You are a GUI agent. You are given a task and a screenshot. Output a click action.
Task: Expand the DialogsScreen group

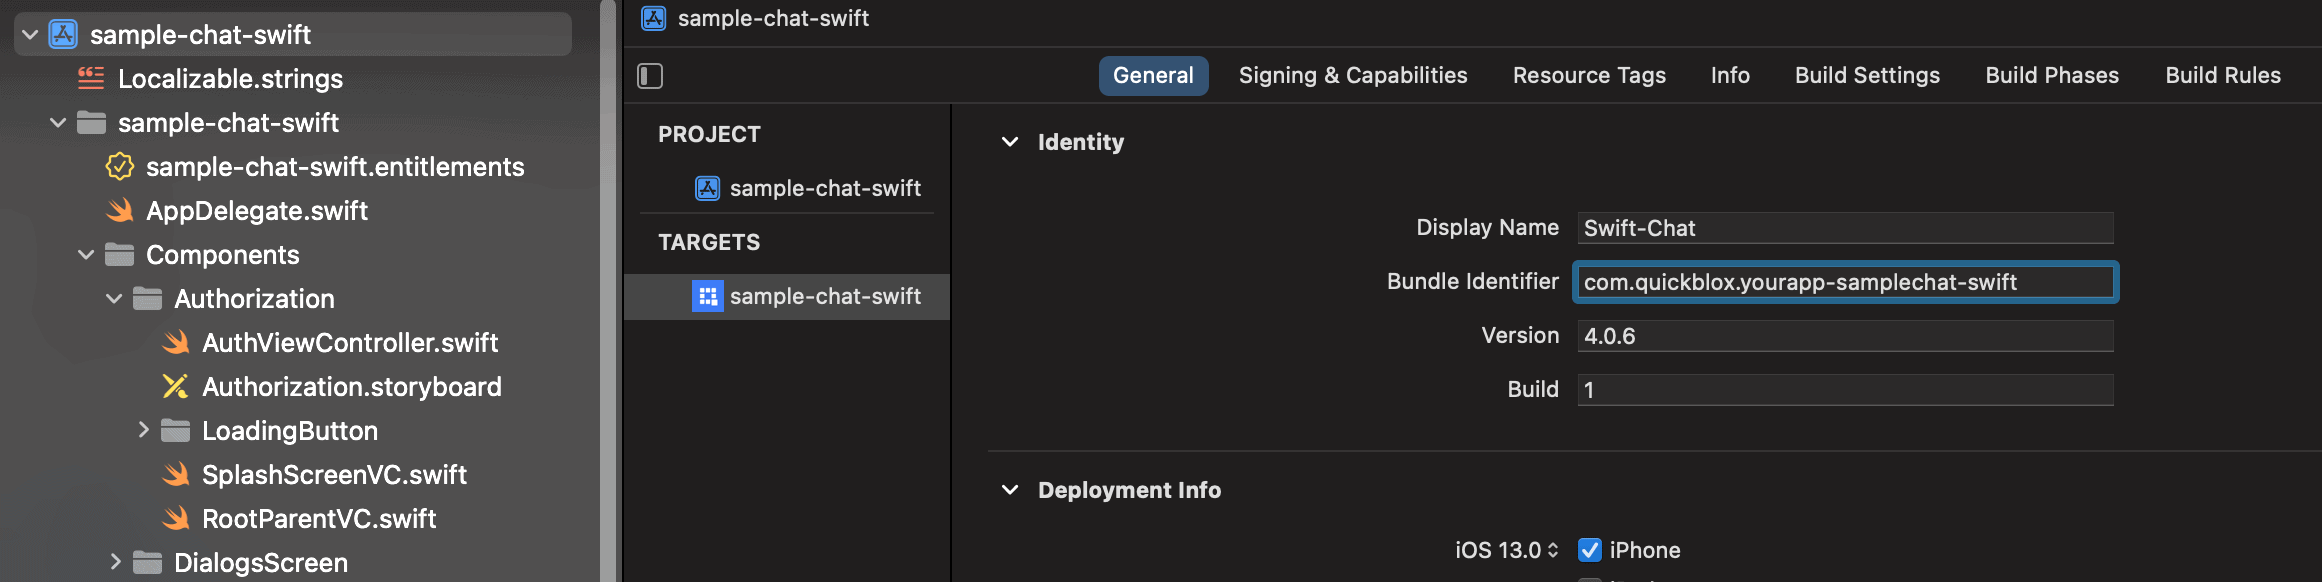[115, 562]
